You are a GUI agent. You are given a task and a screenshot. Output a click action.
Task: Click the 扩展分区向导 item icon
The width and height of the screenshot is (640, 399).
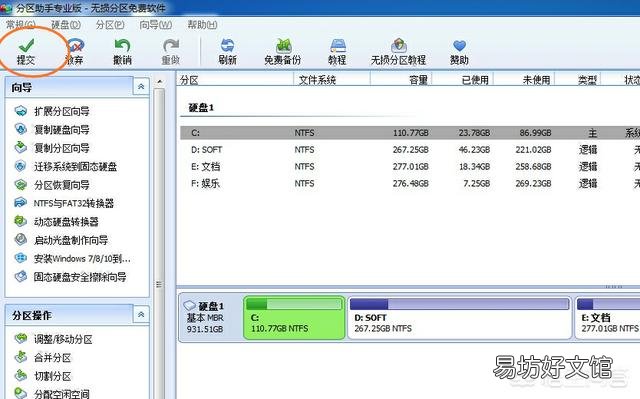click(x=20, y=111)
